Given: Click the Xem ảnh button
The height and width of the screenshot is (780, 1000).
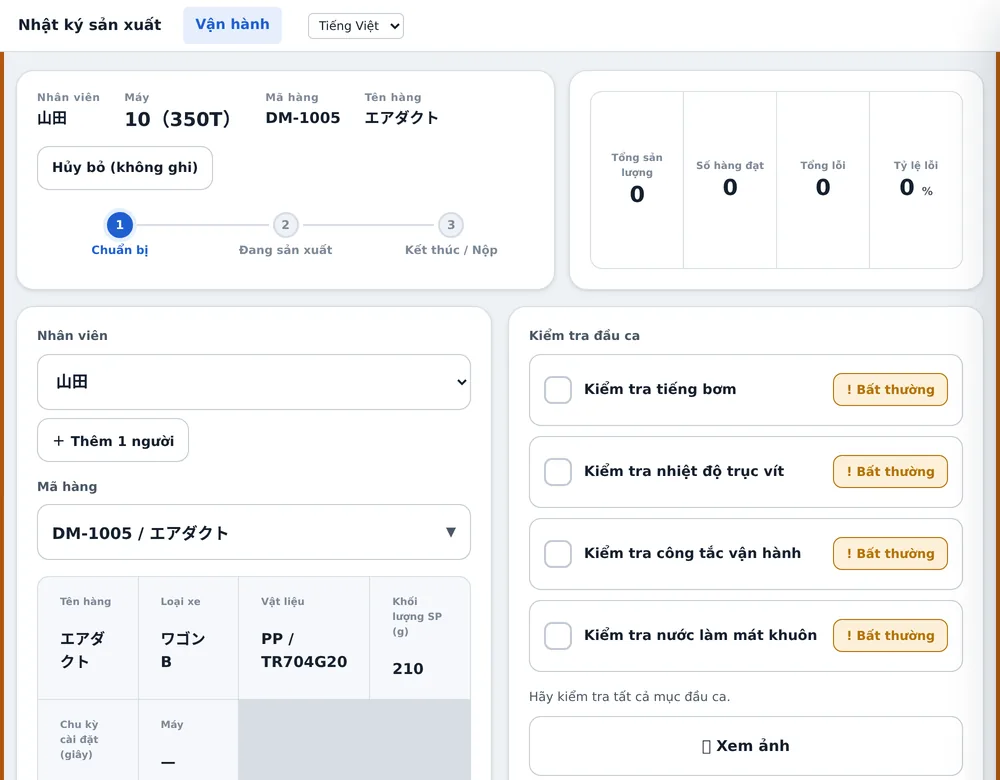Looking at the screenshot, I should click(x=746, y=746).
